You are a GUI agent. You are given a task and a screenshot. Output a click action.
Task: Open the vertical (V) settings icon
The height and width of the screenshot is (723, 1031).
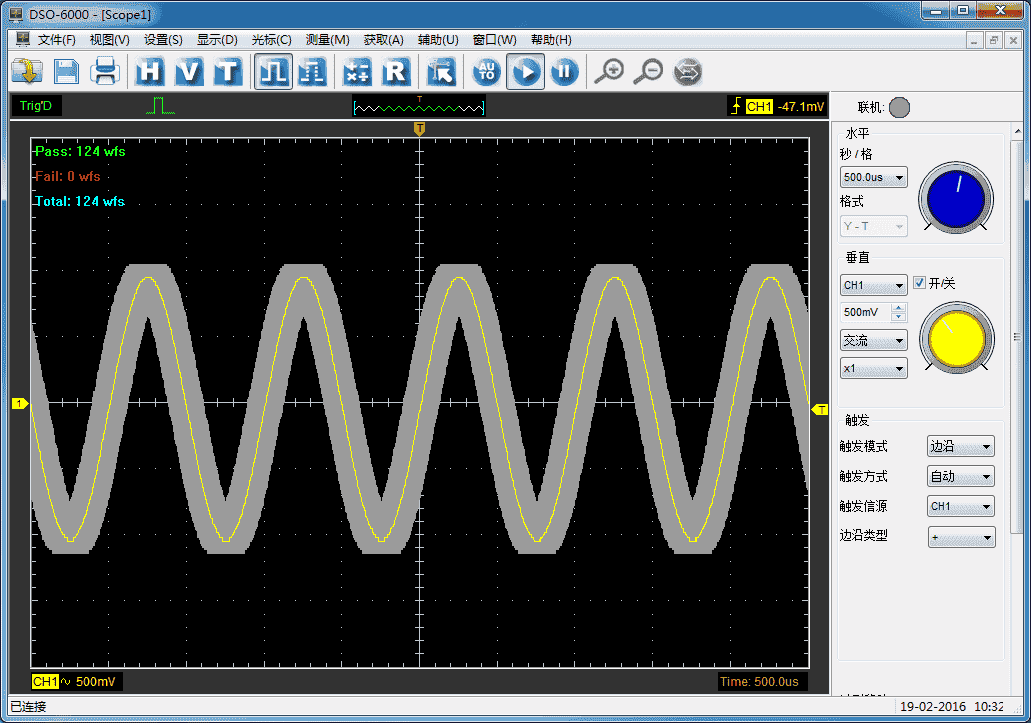[189, 71]
